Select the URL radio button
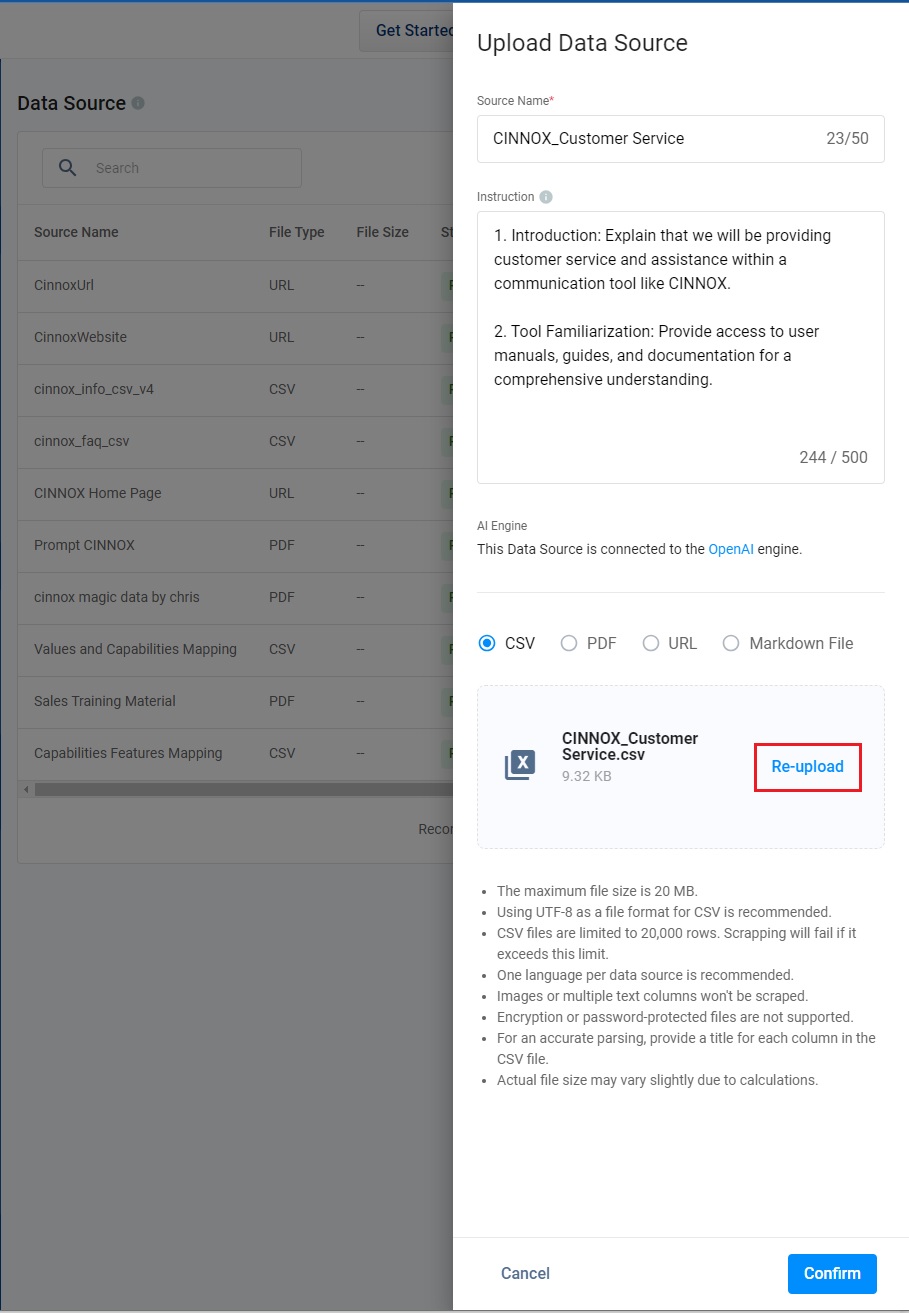 pyautogui.click(x=651, y=643)
